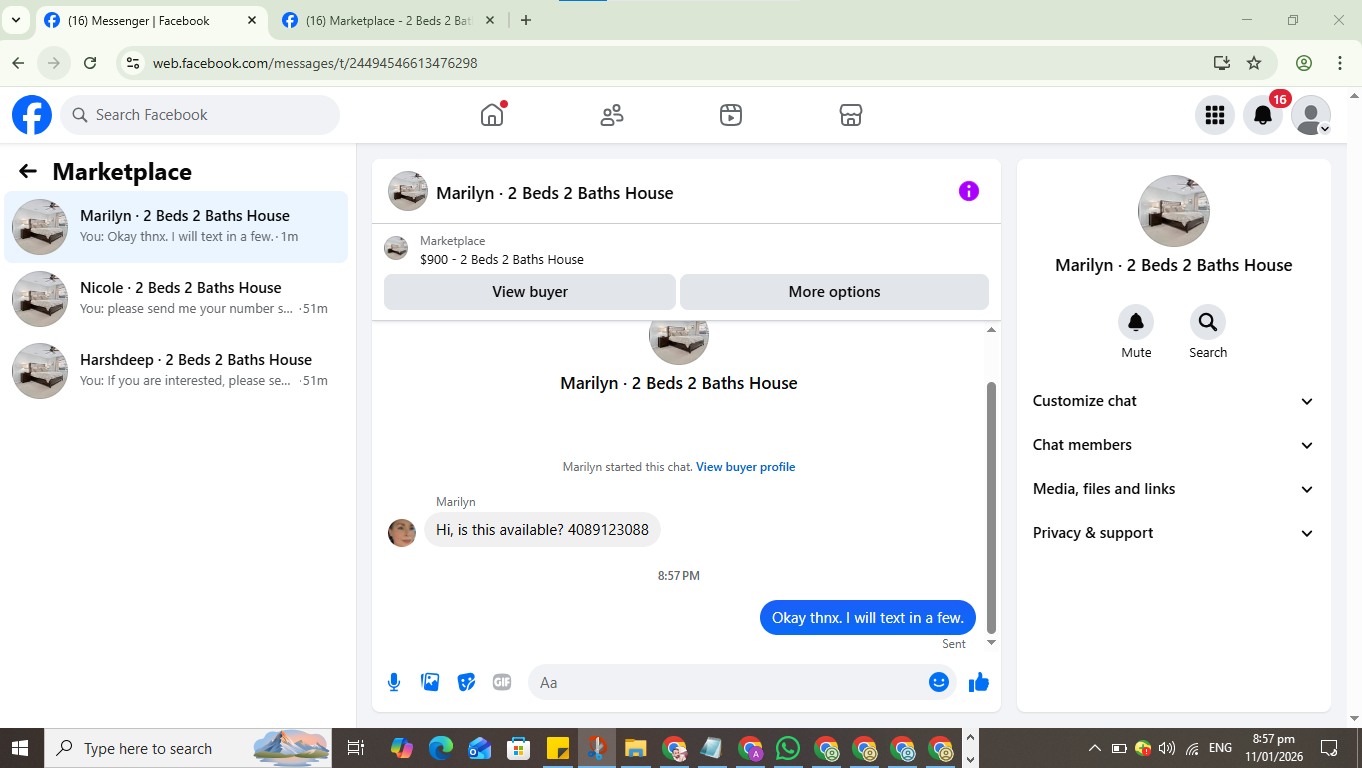Open the Windows notification center
The height and width of the screenshot is (768, 1362).
[x=1329, y=748]
